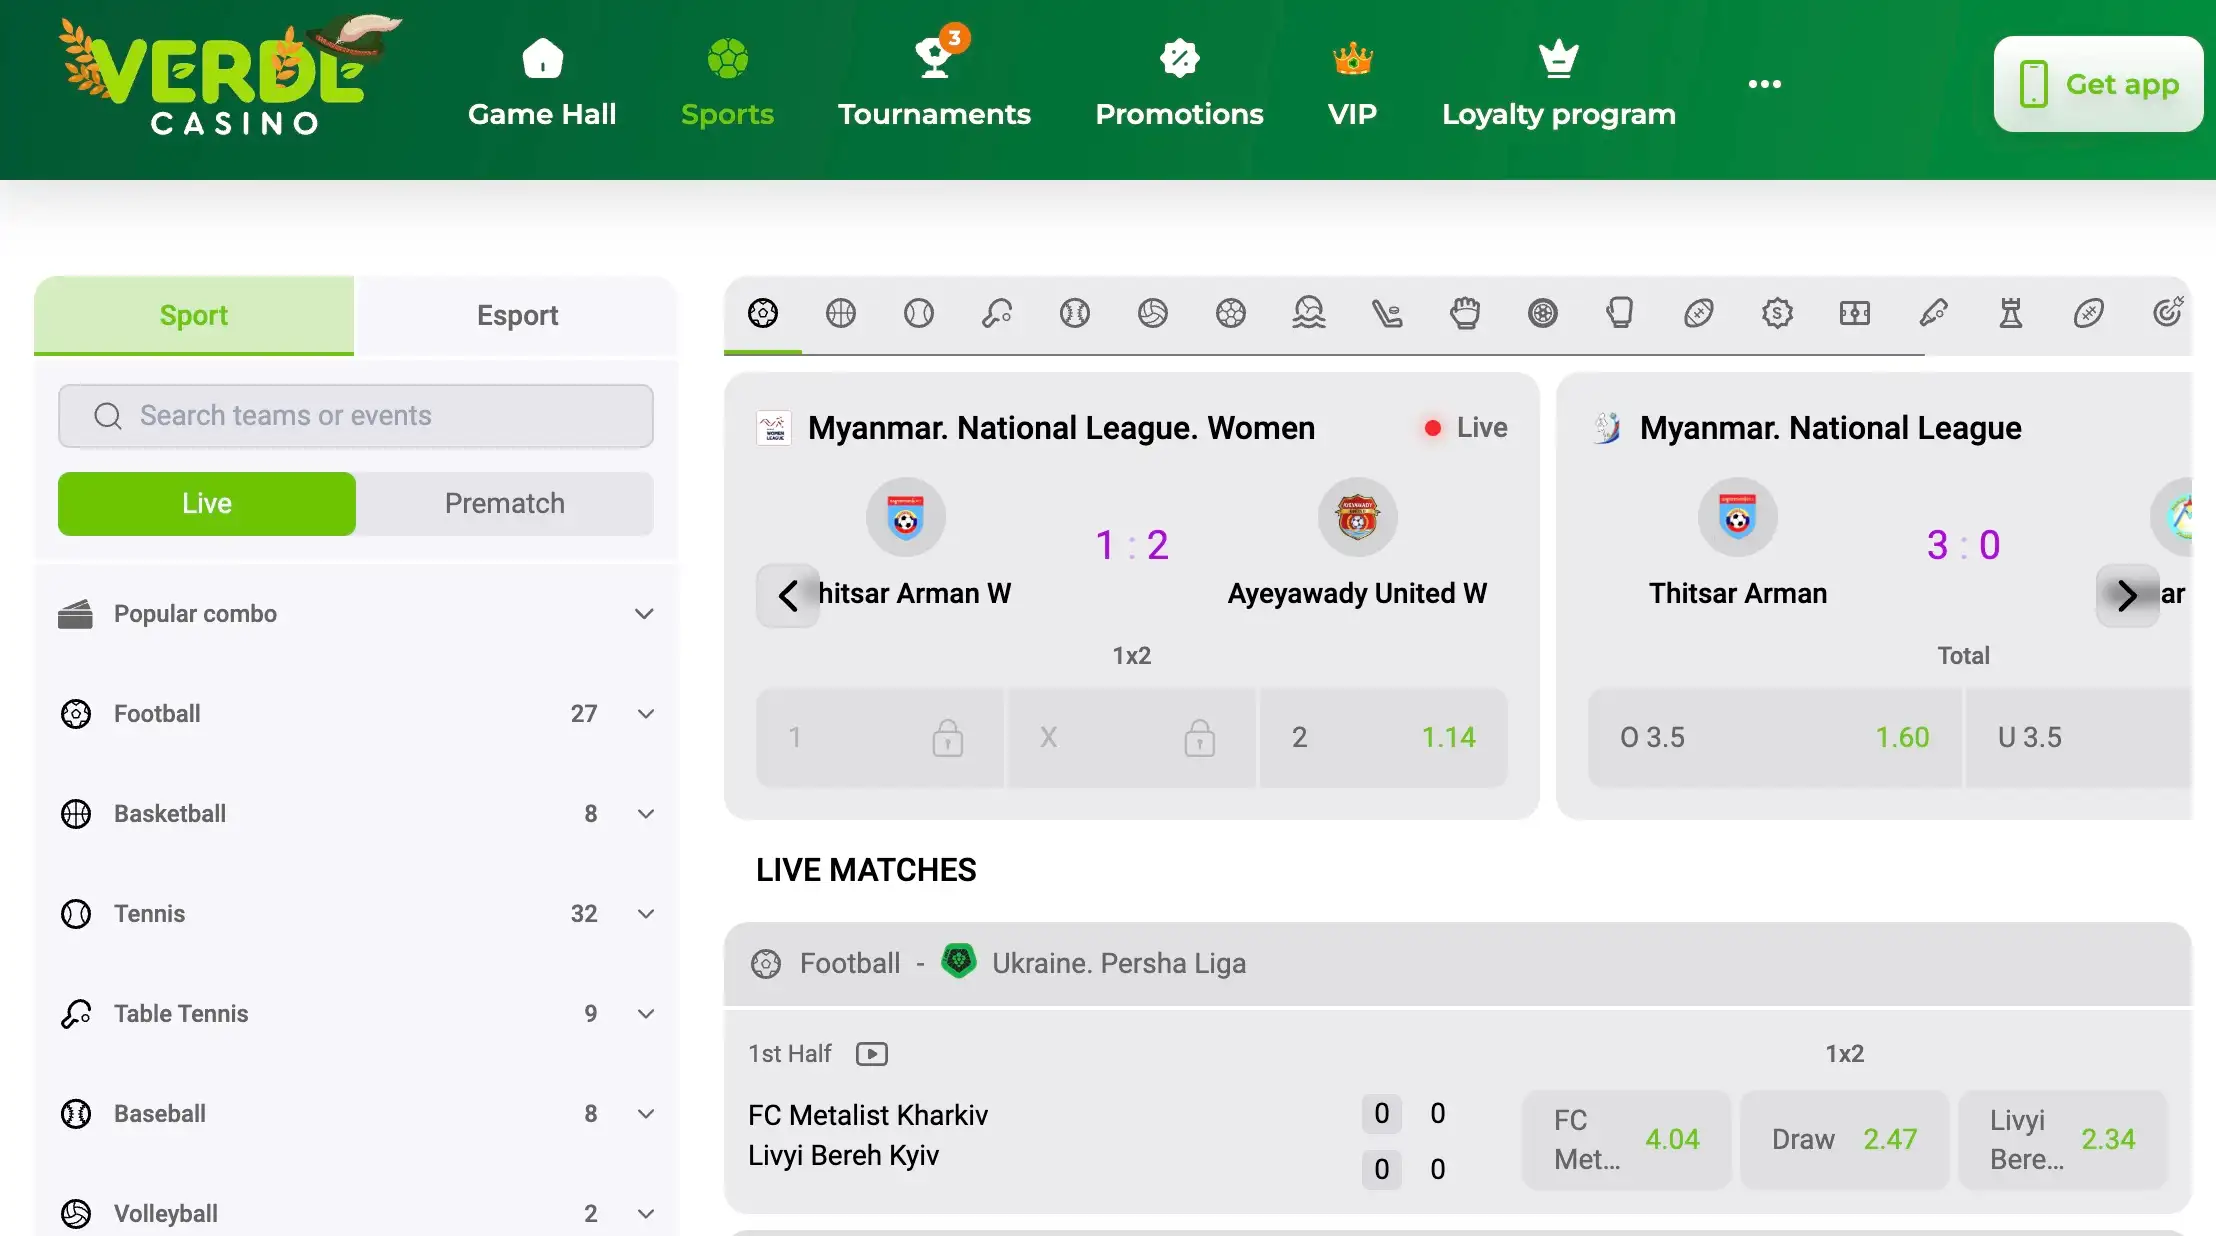The image size is (2216, 1236).
Task: Show previous featured match with left arrow
Action: pos(788,596)
